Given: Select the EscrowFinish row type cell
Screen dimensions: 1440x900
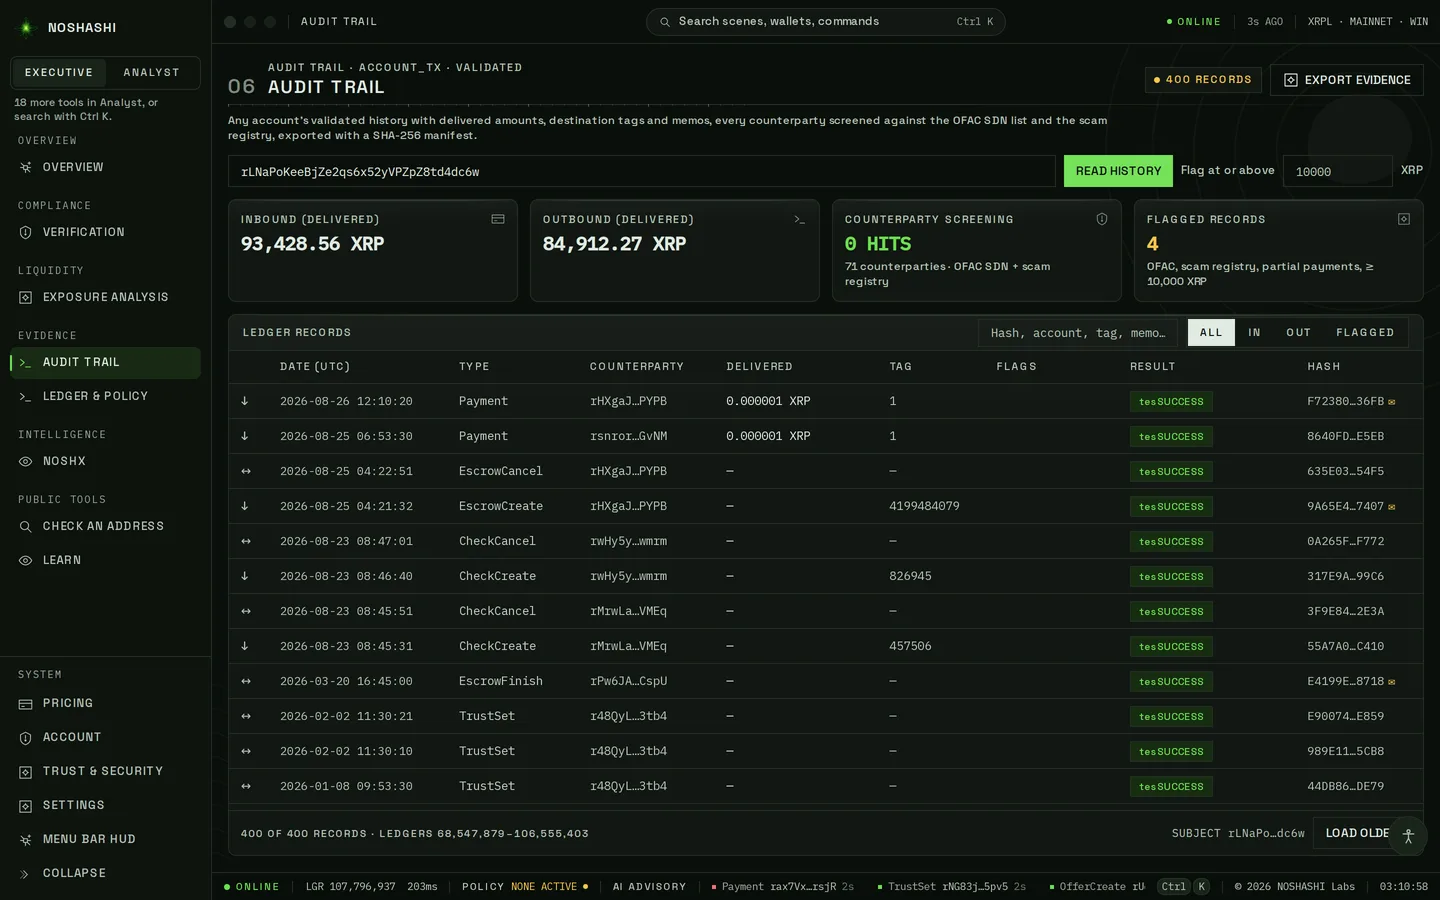Looking at the screenshot, I should tap(501, 682).
